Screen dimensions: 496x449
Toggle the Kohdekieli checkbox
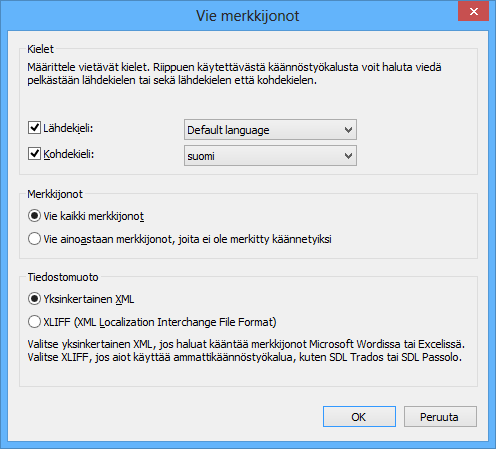(x=34, y=154)
